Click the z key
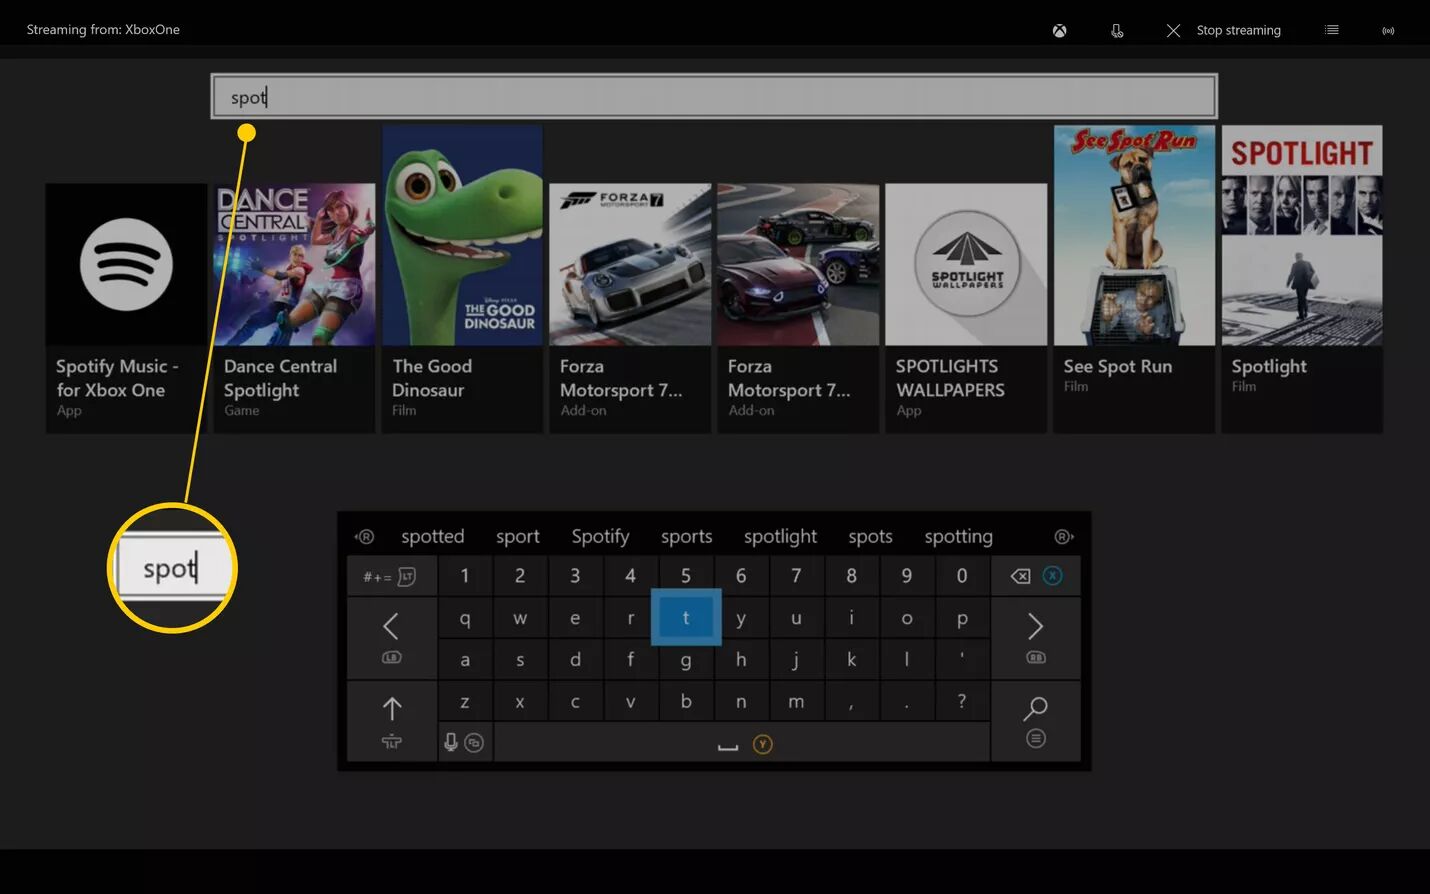Image resolution: width=1430 pixels, height=894 pixels. point(465,701)
